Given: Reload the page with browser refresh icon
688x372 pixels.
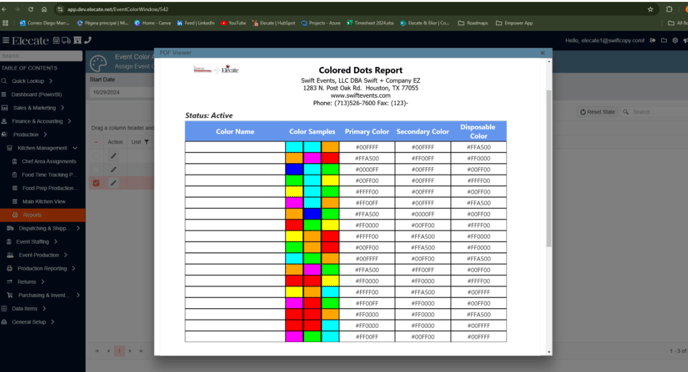Looking at the screenshot, I should coord(30,9).
